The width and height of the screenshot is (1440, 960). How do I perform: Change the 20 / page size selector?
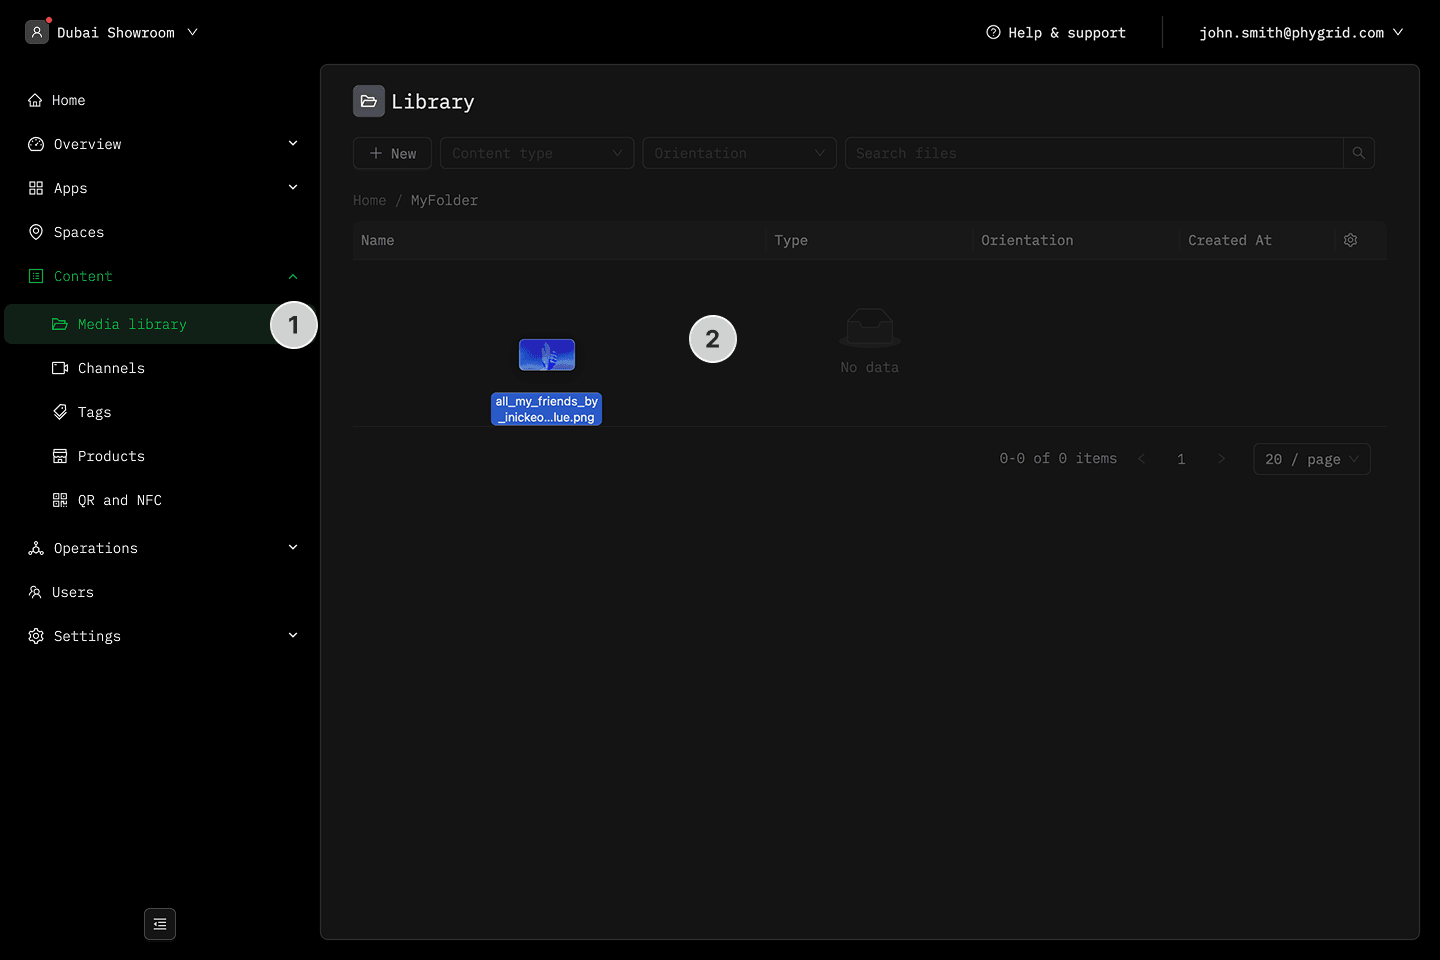click(x=1311, y=459)
